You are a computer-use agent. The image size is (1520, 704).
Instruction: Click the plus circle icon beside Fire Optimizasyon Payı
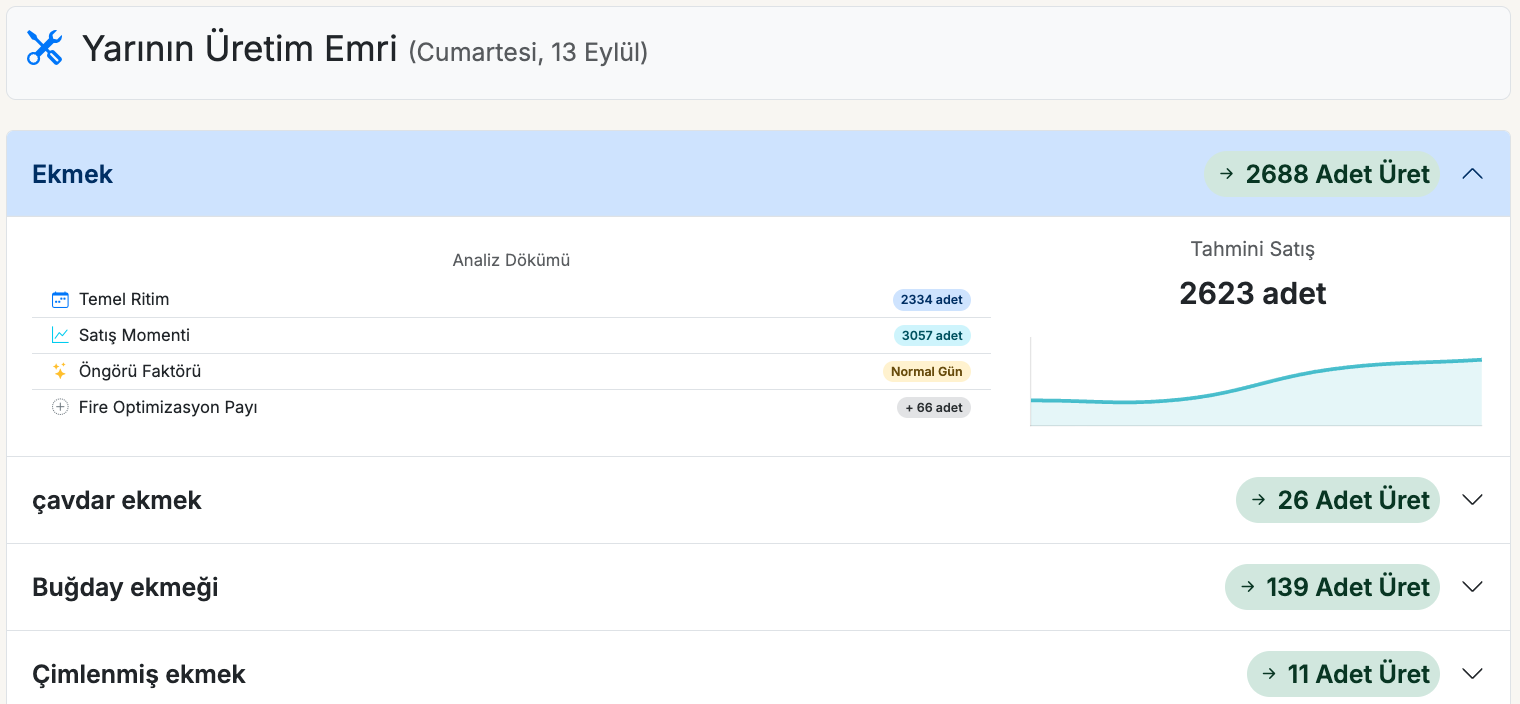[x=60, y=407]
